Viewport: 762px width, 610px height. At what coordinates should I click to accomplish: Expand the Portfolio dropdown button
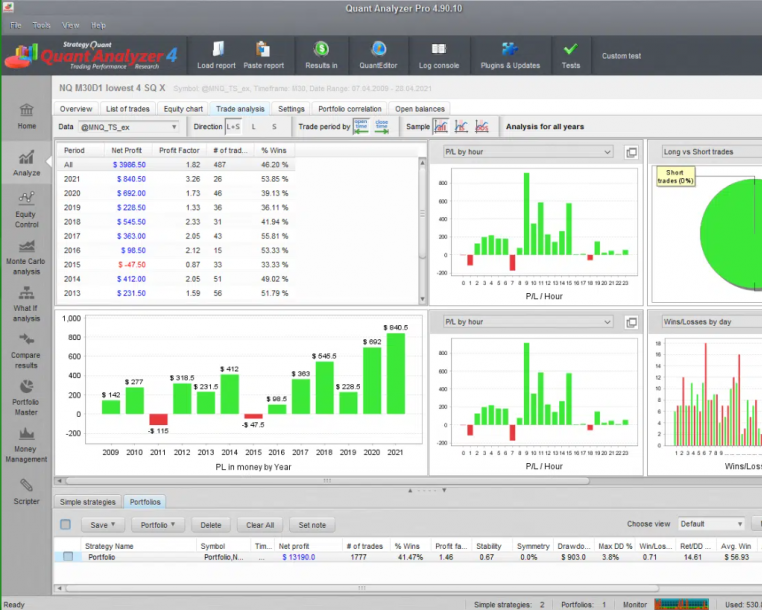coord(157,525)
